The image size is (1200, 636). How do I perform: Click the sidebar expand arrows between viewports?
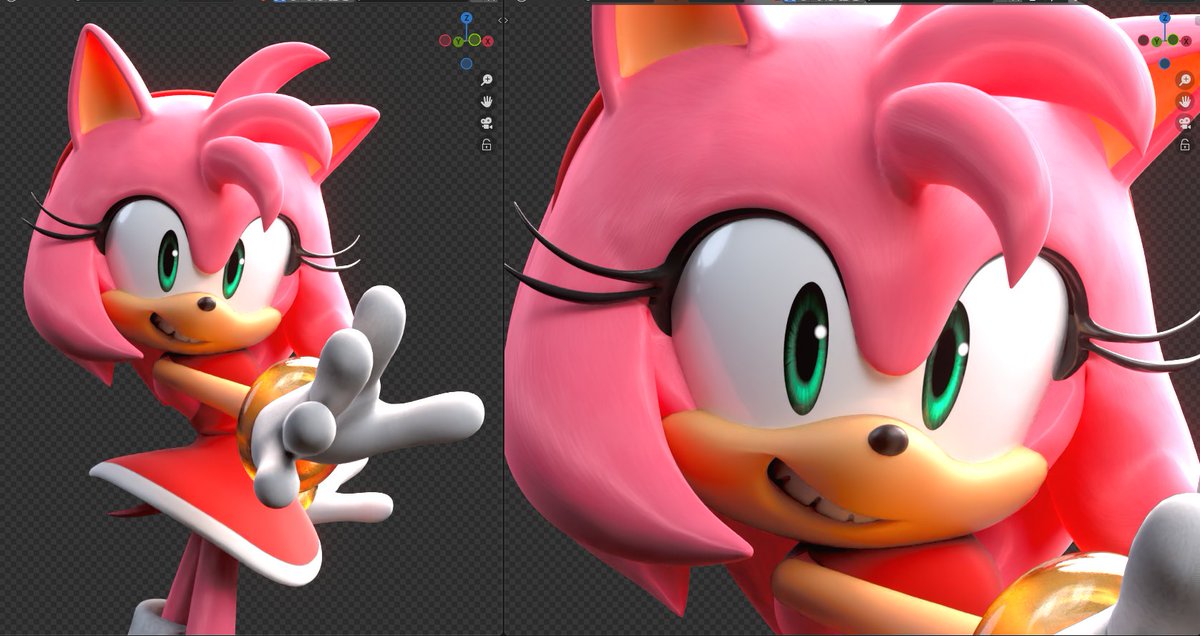point(503,20)
